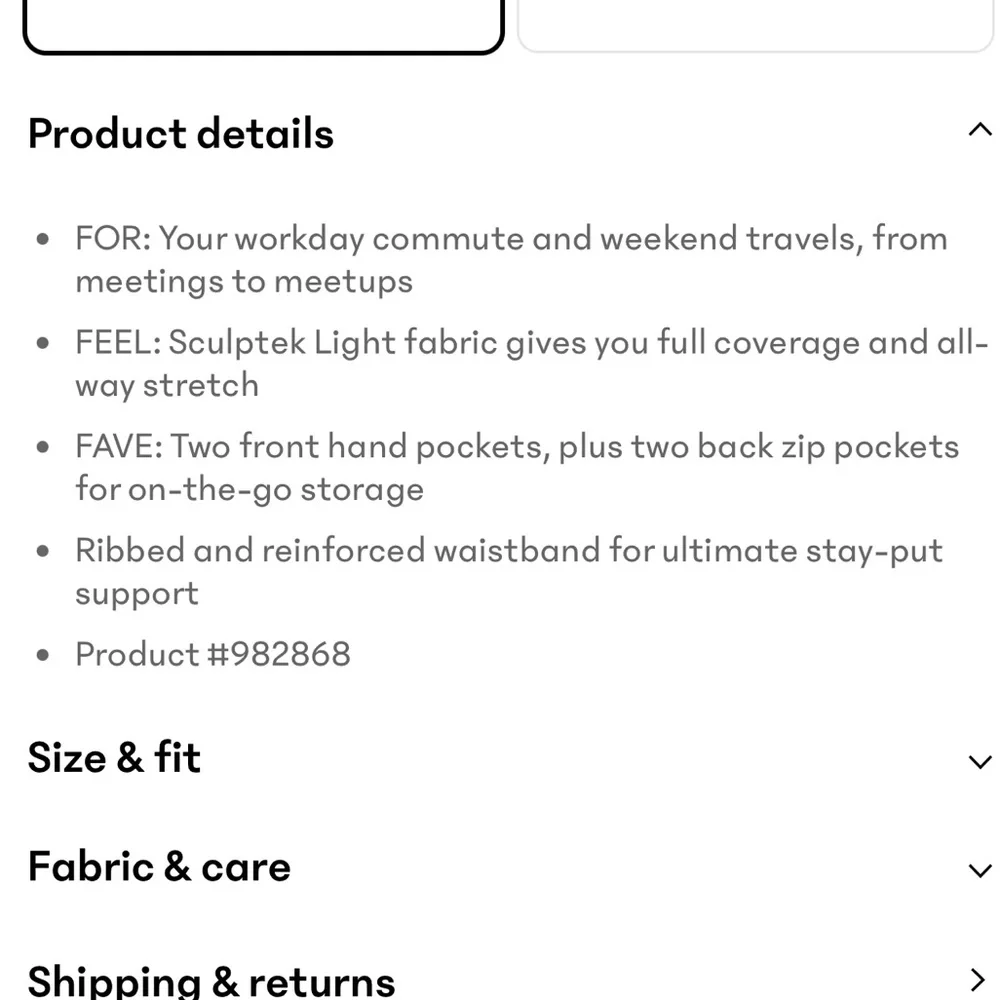Click the FAVE pockets description line

[516, 468]
